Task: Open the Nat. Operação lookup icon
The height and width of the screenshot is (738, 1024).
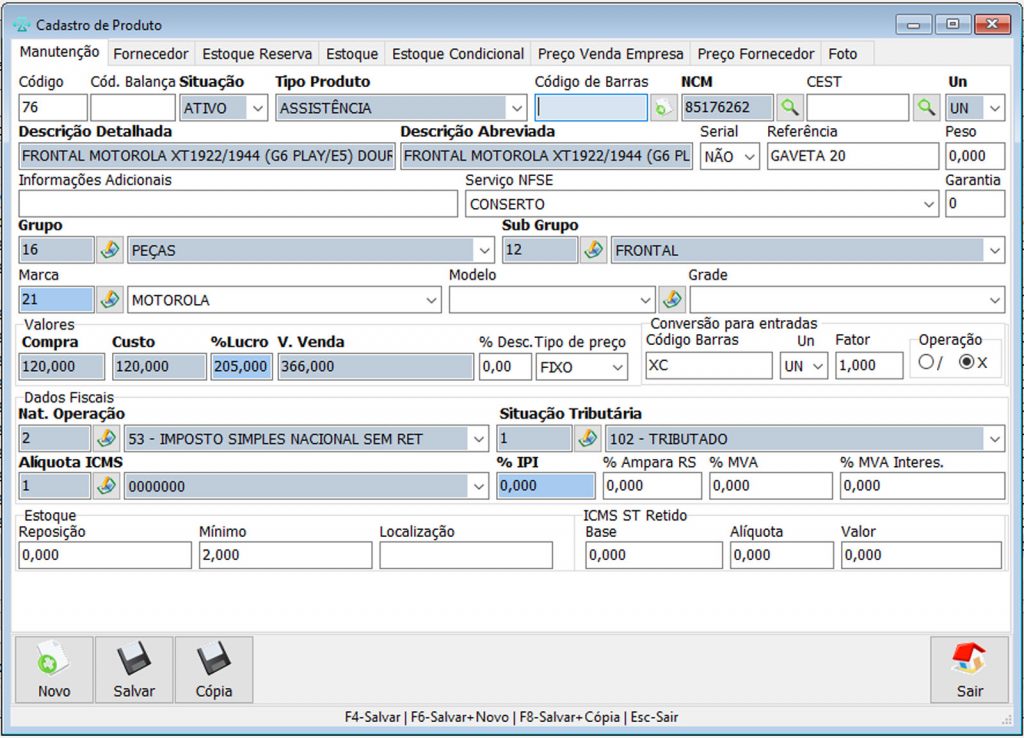Action: (107, 438)
